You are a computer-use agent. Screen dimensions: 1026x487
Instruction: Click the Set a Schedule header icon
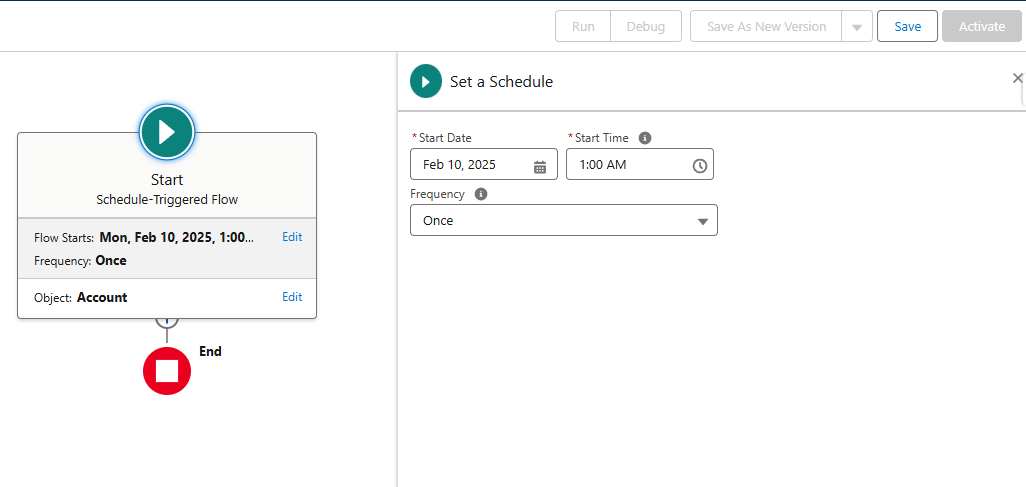pos(426,81)
